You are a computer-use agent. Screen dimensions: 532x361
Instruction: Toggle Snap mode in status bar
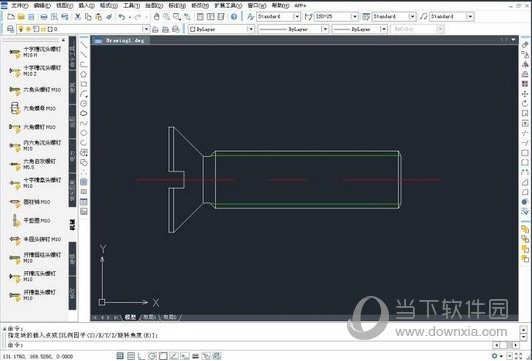coord(120,356)
